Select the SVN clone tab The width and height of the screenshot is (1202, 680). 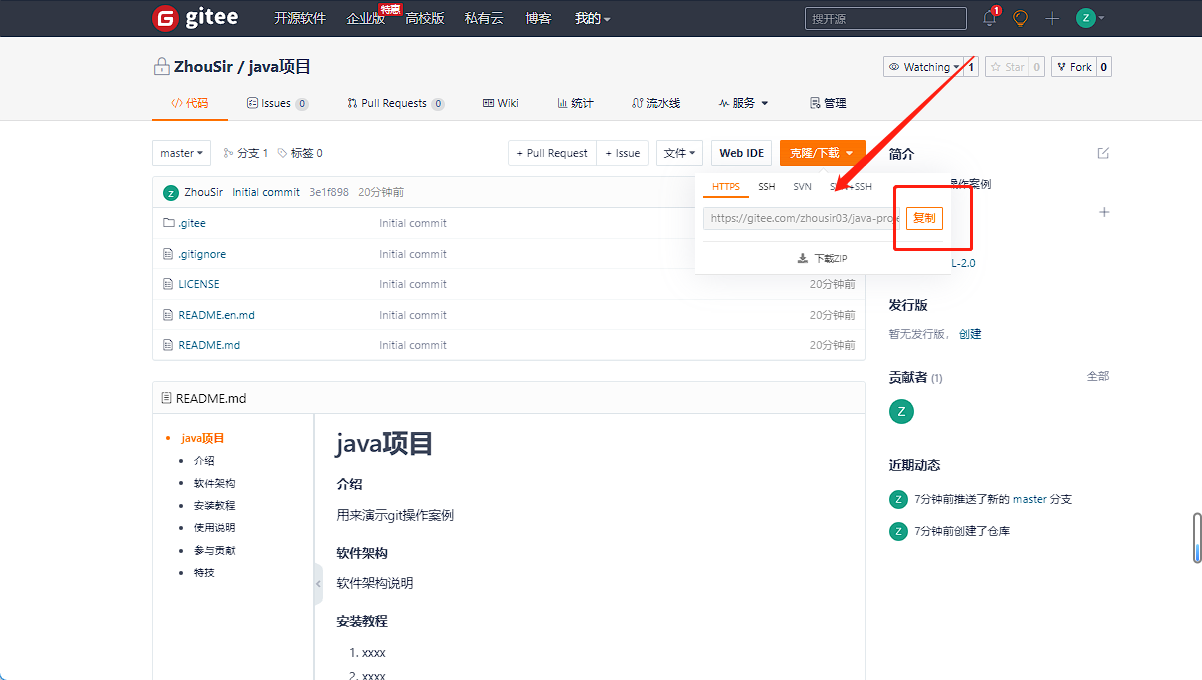tap(802, 187)
